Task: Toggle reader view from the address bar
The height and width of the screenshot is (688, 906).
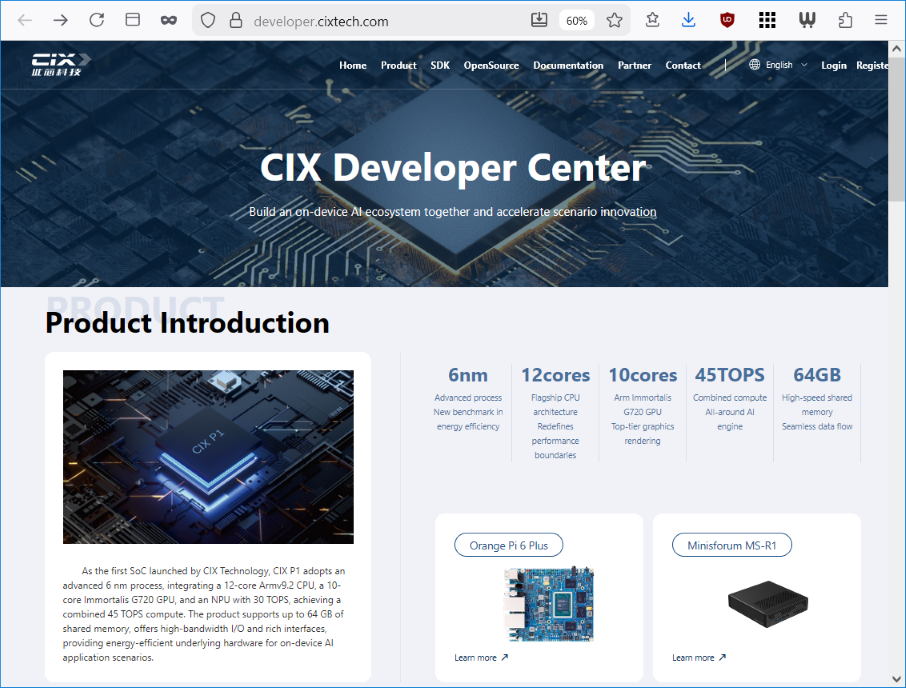Action: pos(132,20)
